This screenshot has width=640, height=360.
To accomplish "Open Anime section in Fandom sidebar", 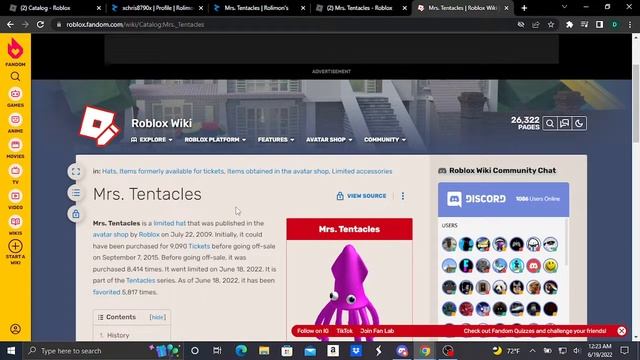I will tap(15, 123).
